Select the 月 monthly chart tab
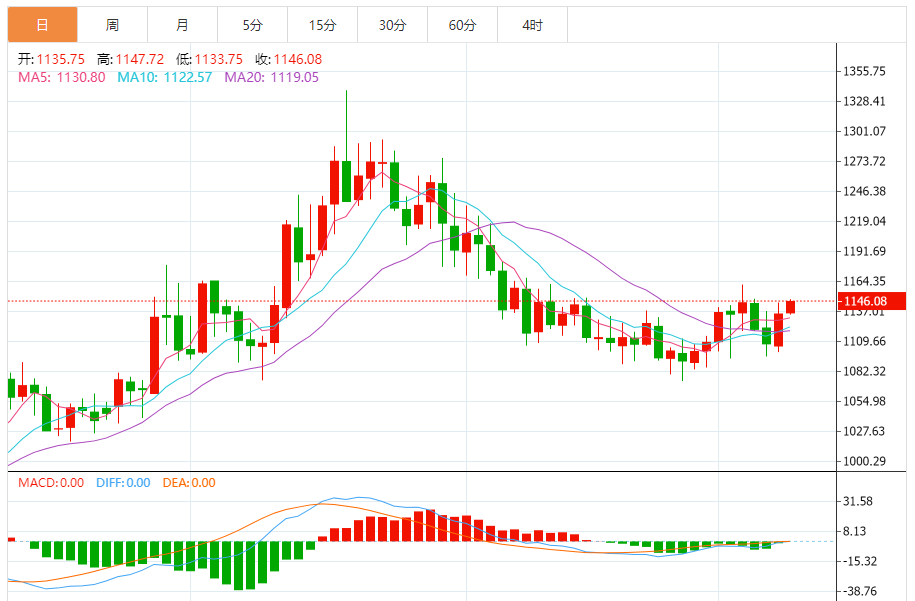915x601 pixels. point(181,25)
